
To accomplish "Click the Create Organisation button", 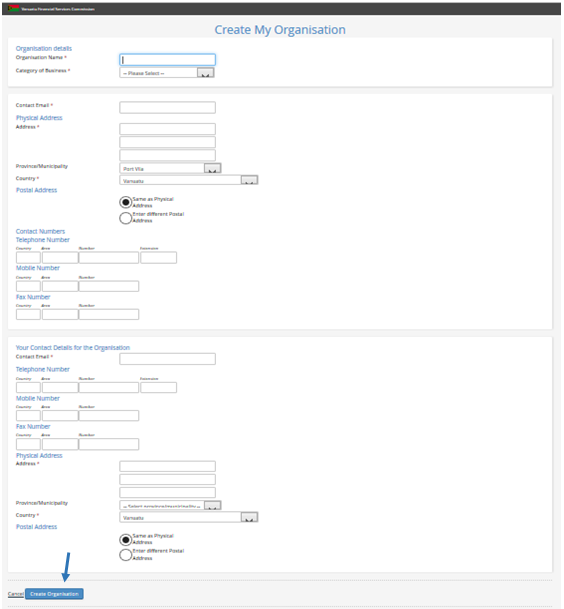I will click(54, 594).
